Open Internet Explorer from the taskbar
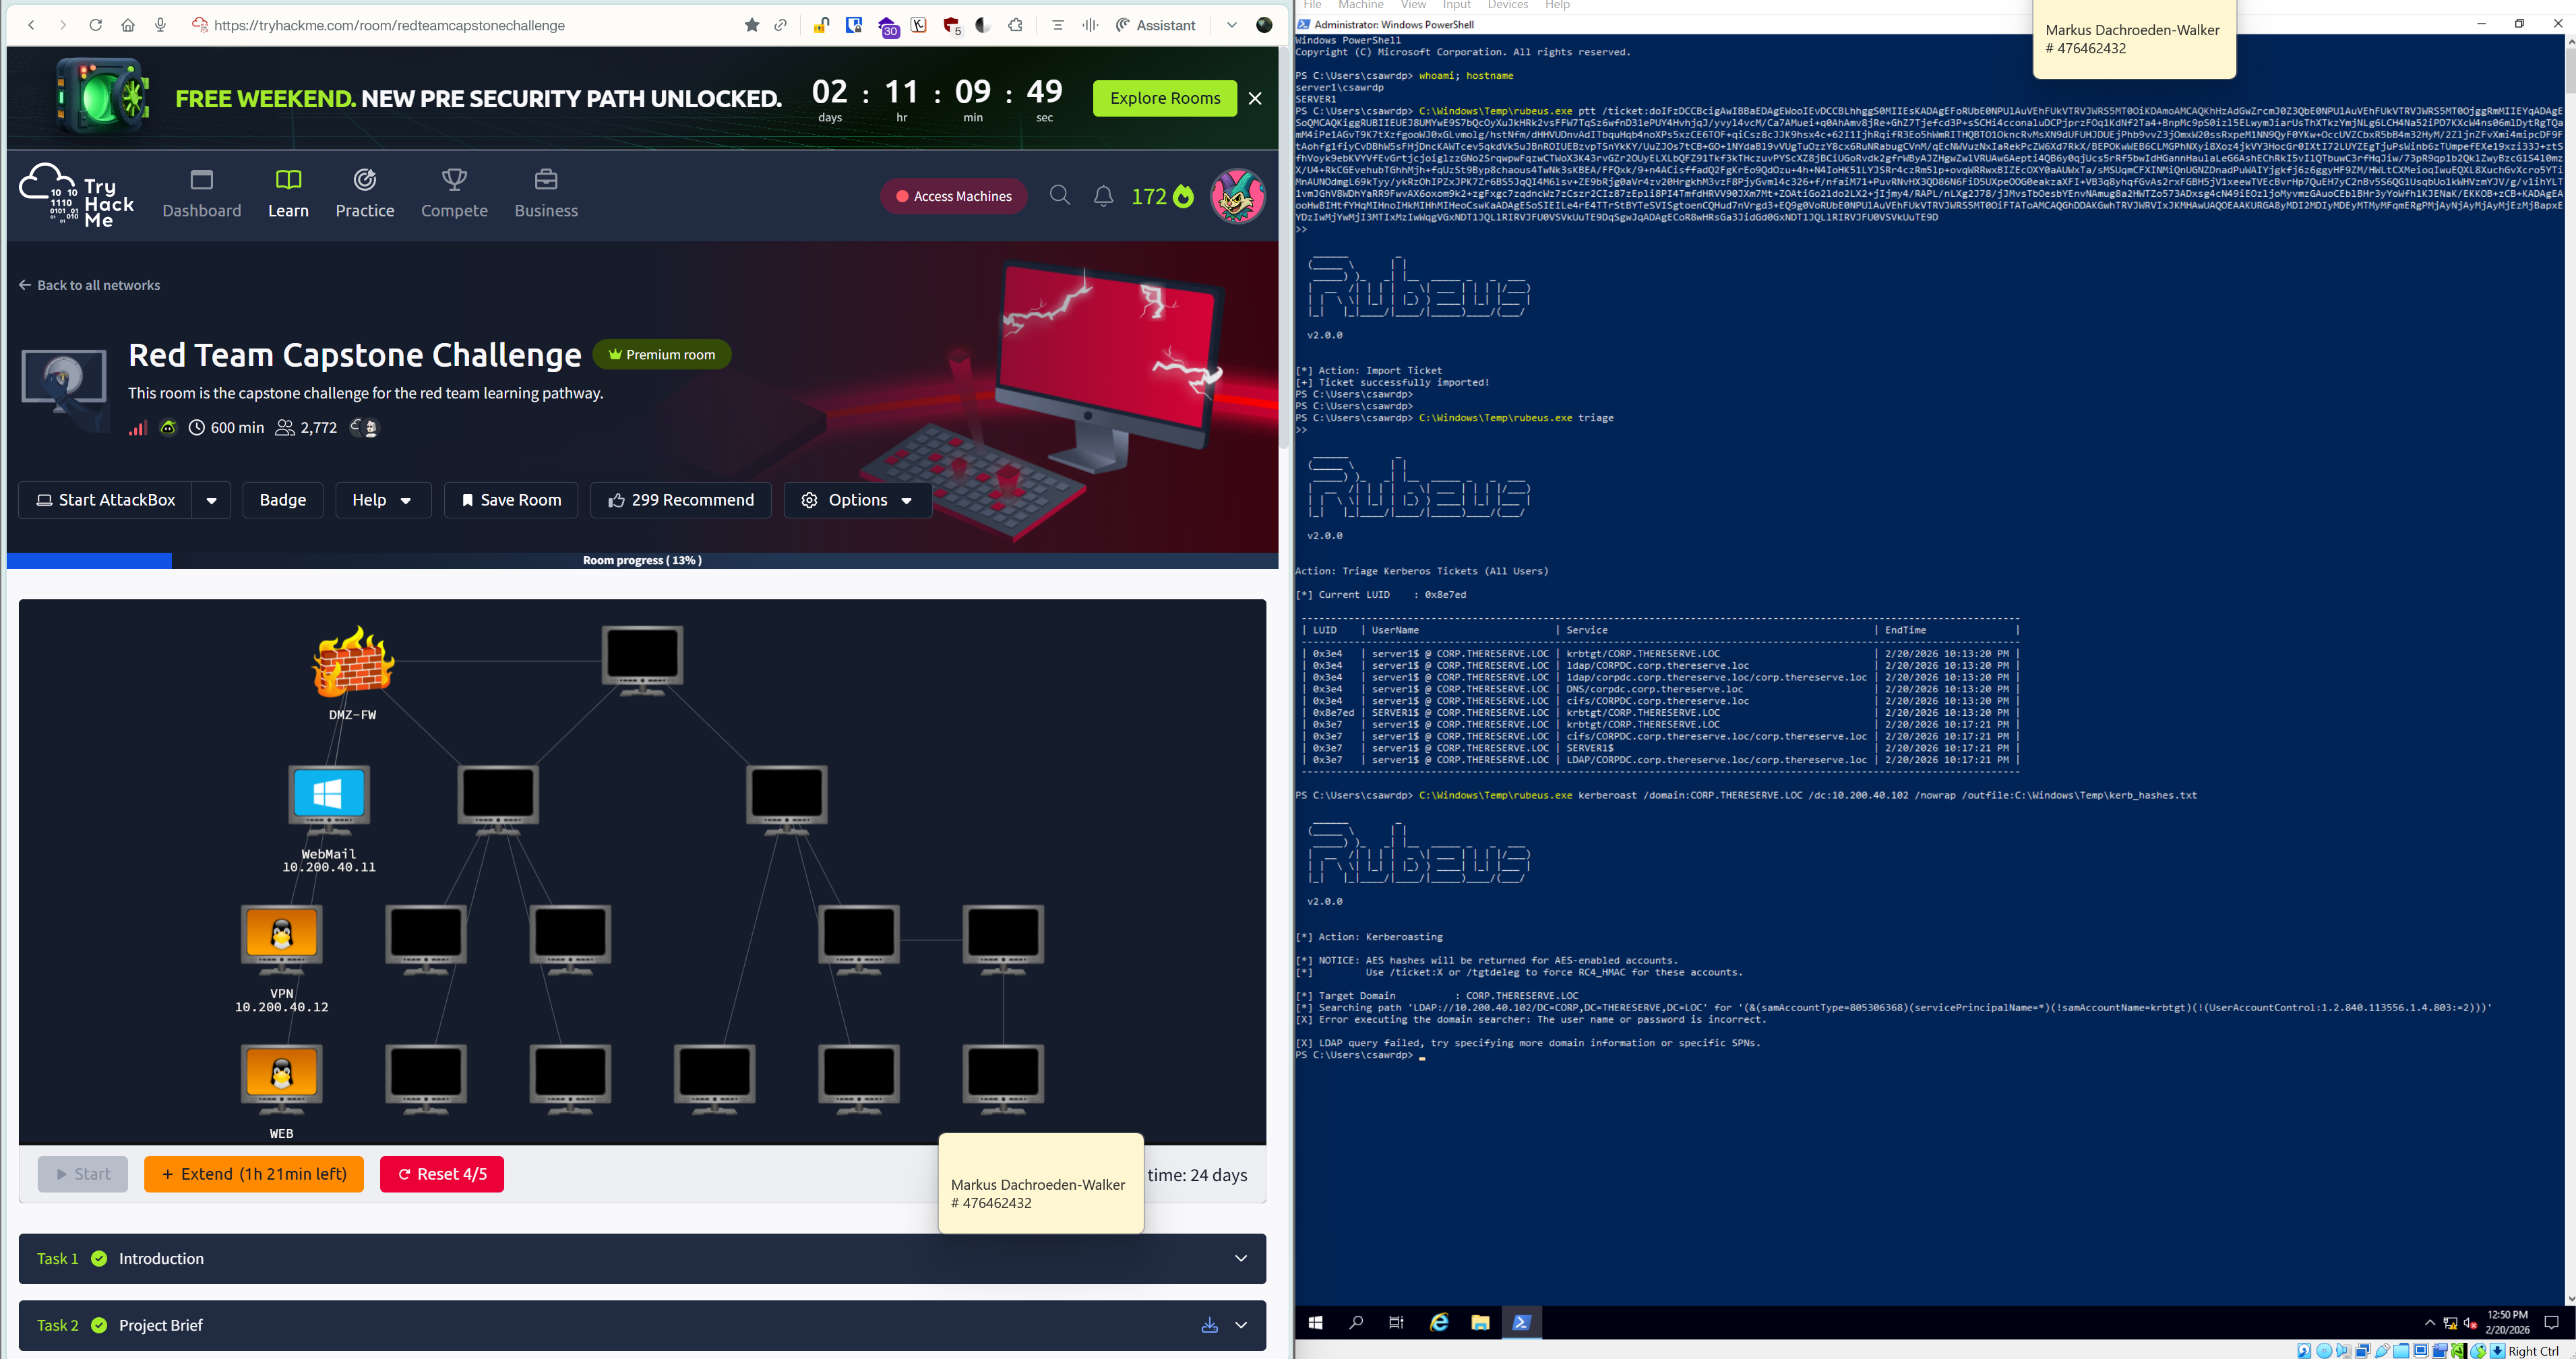This screenshot has height=1359, width=2576. pyautogui.click(x=1439, y=1322)
